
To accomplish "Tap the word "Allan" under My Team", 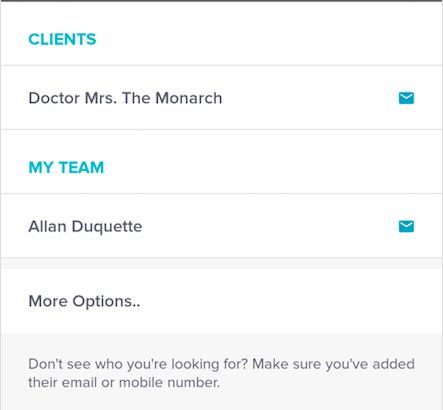I will click(47, 226).
